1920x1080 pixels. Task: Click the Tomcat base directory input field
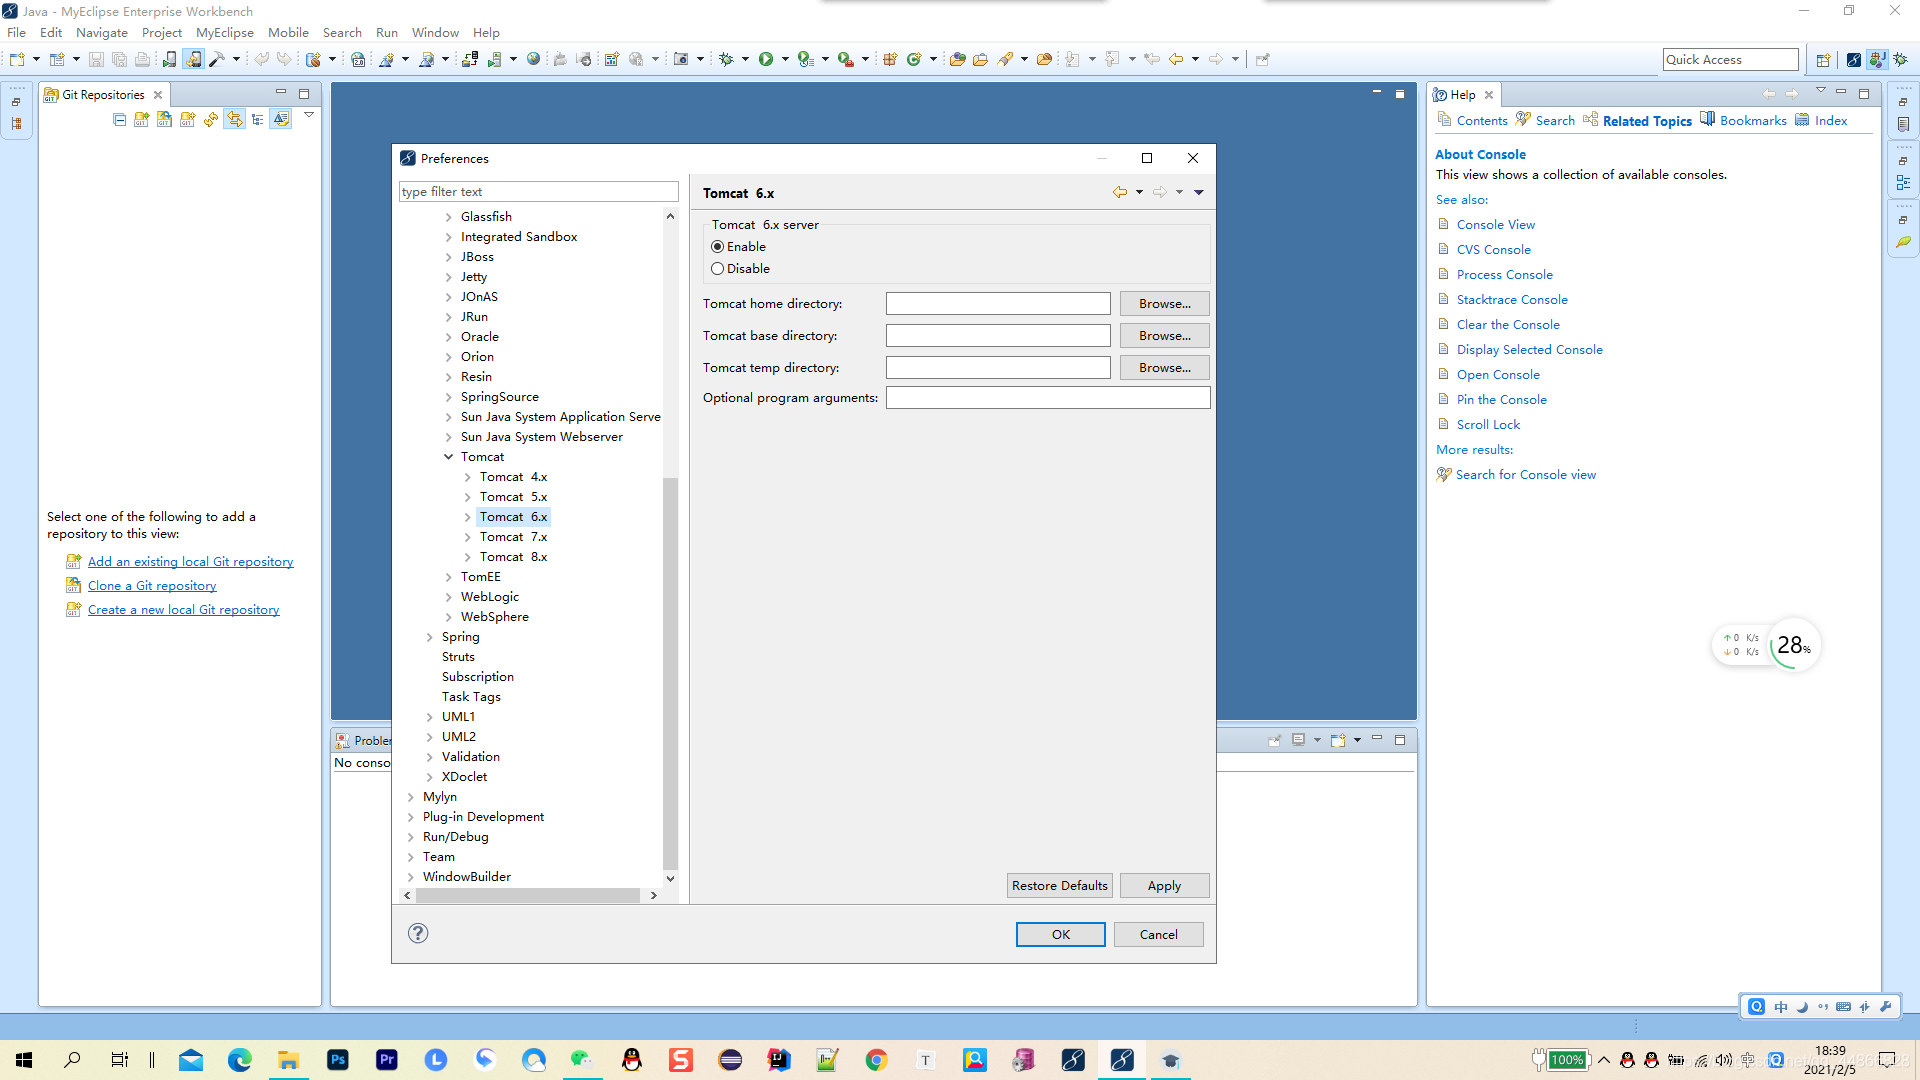[997, 335]
